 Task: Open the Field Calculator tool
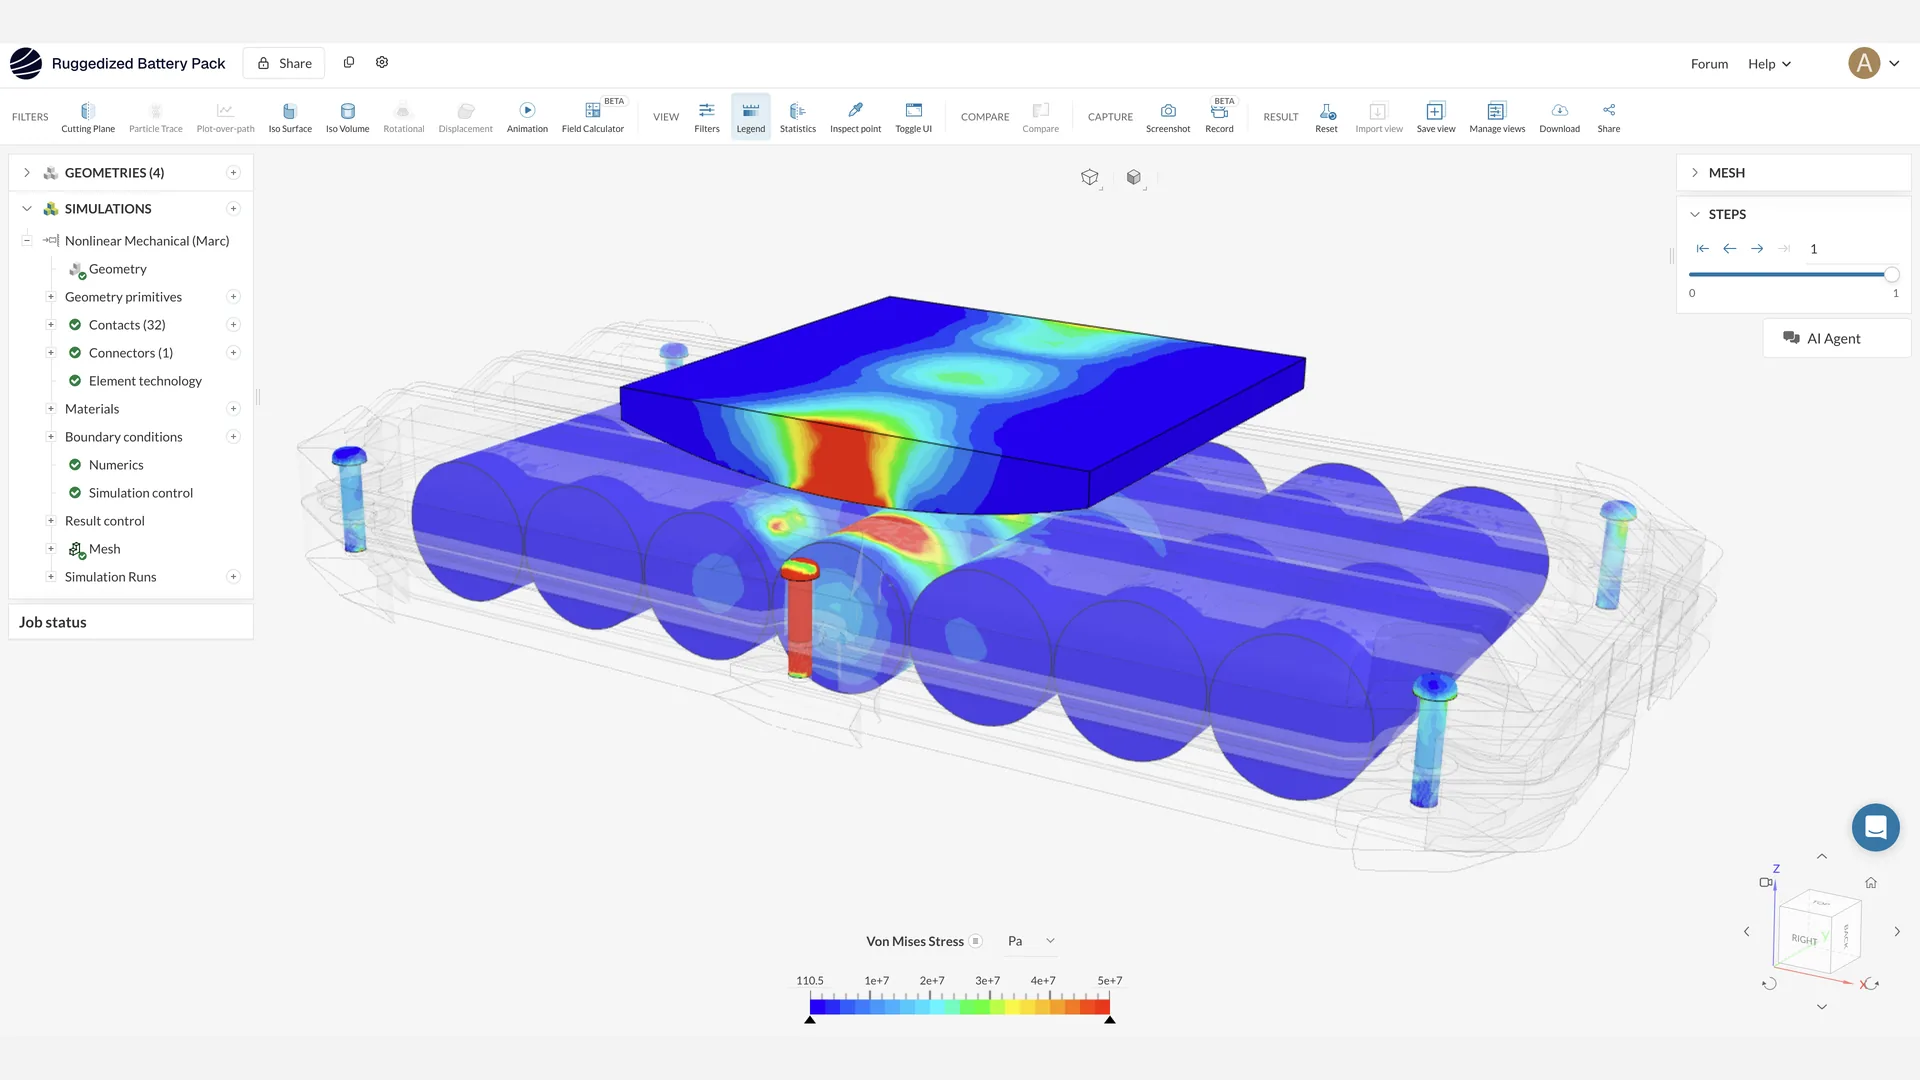pyautogui.click(x=593, y=117)
